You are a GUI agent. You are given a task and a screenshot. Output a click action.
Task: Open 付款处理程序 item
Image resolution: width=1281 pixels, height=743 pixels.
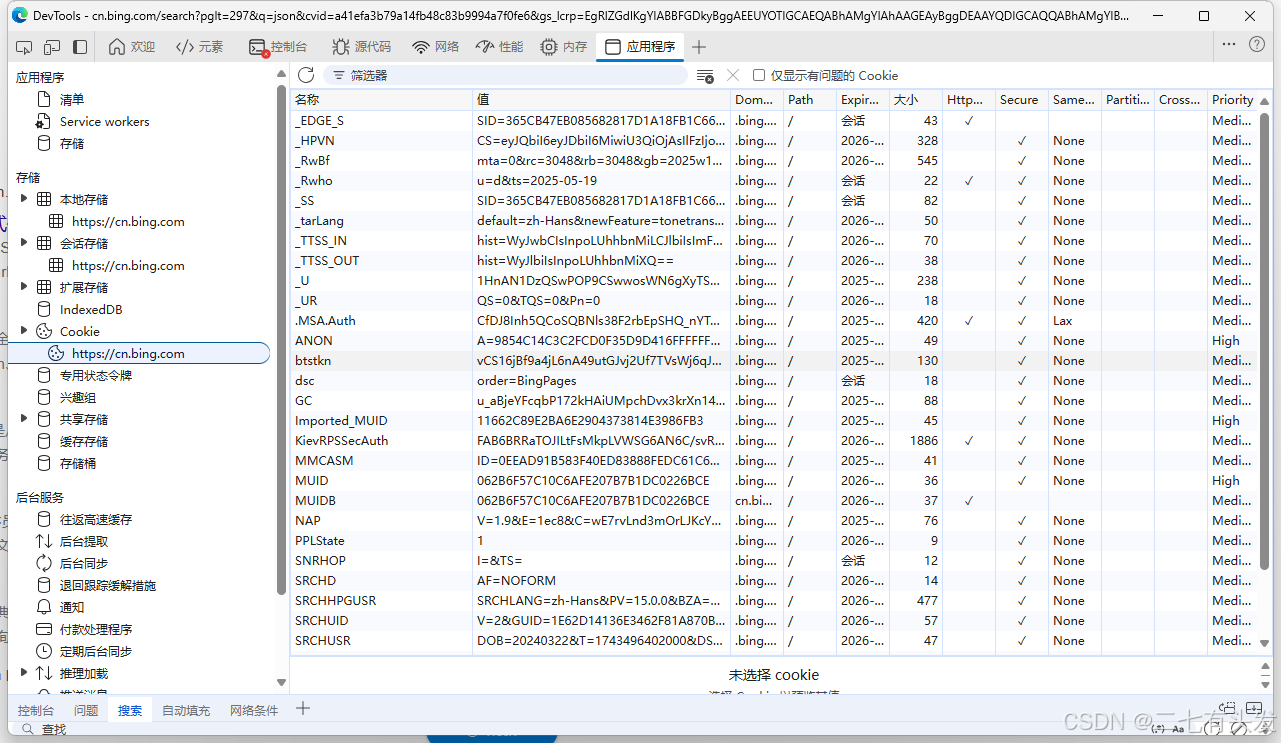(x=96, y=629)
